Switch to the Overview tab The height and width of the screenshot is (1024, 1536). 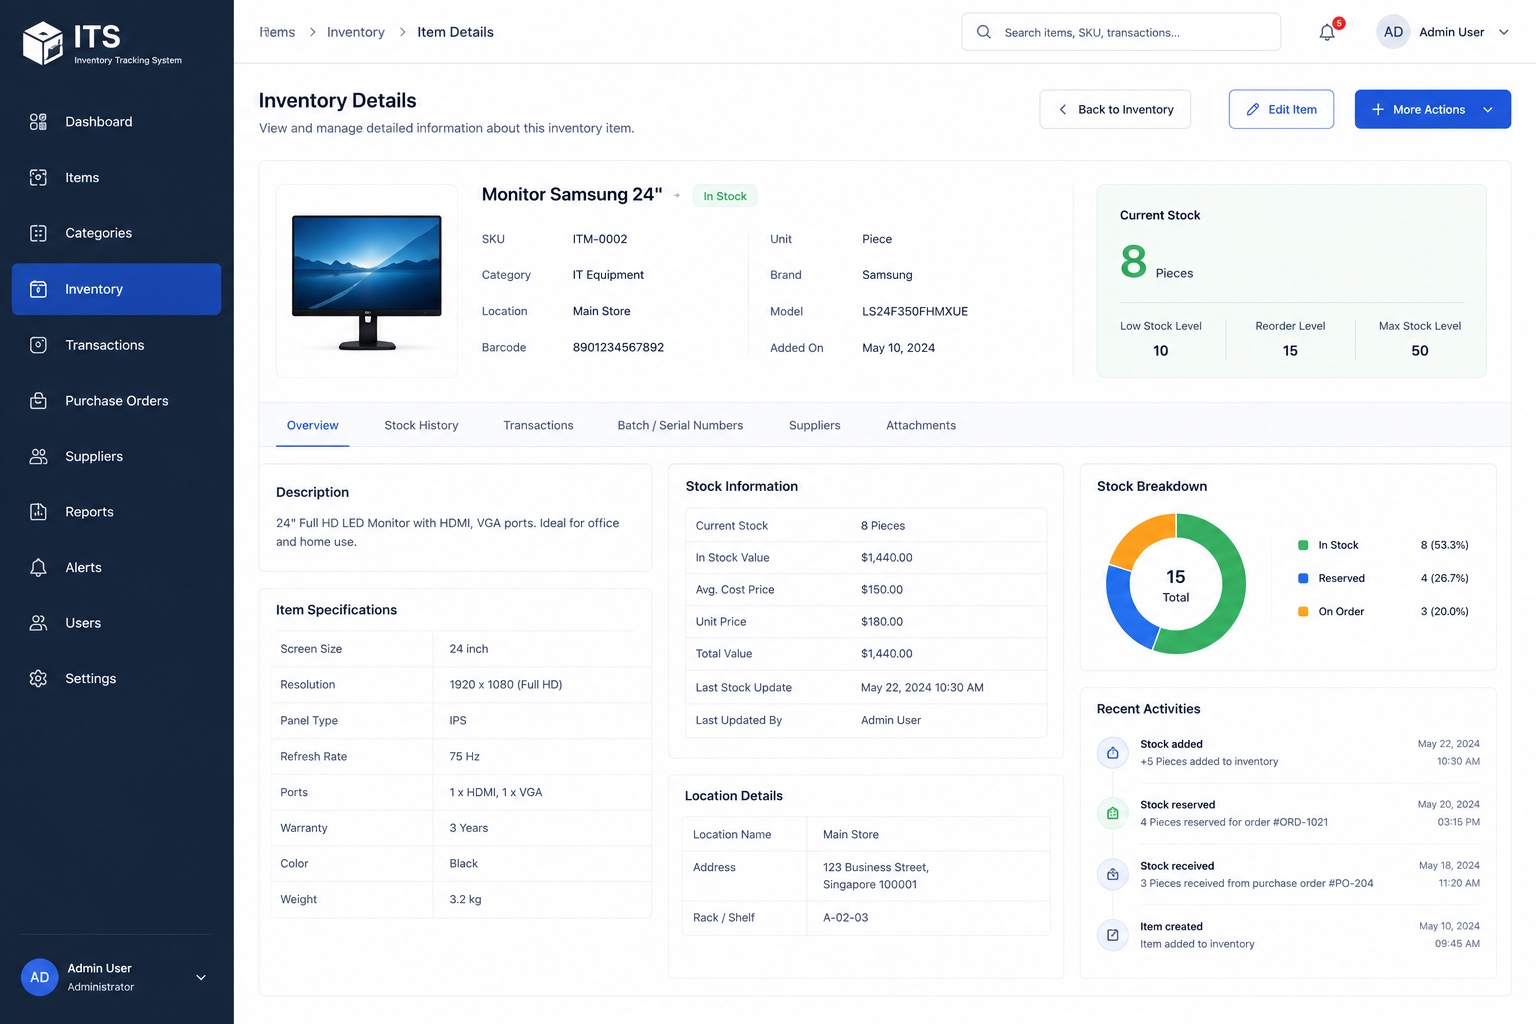312,426
